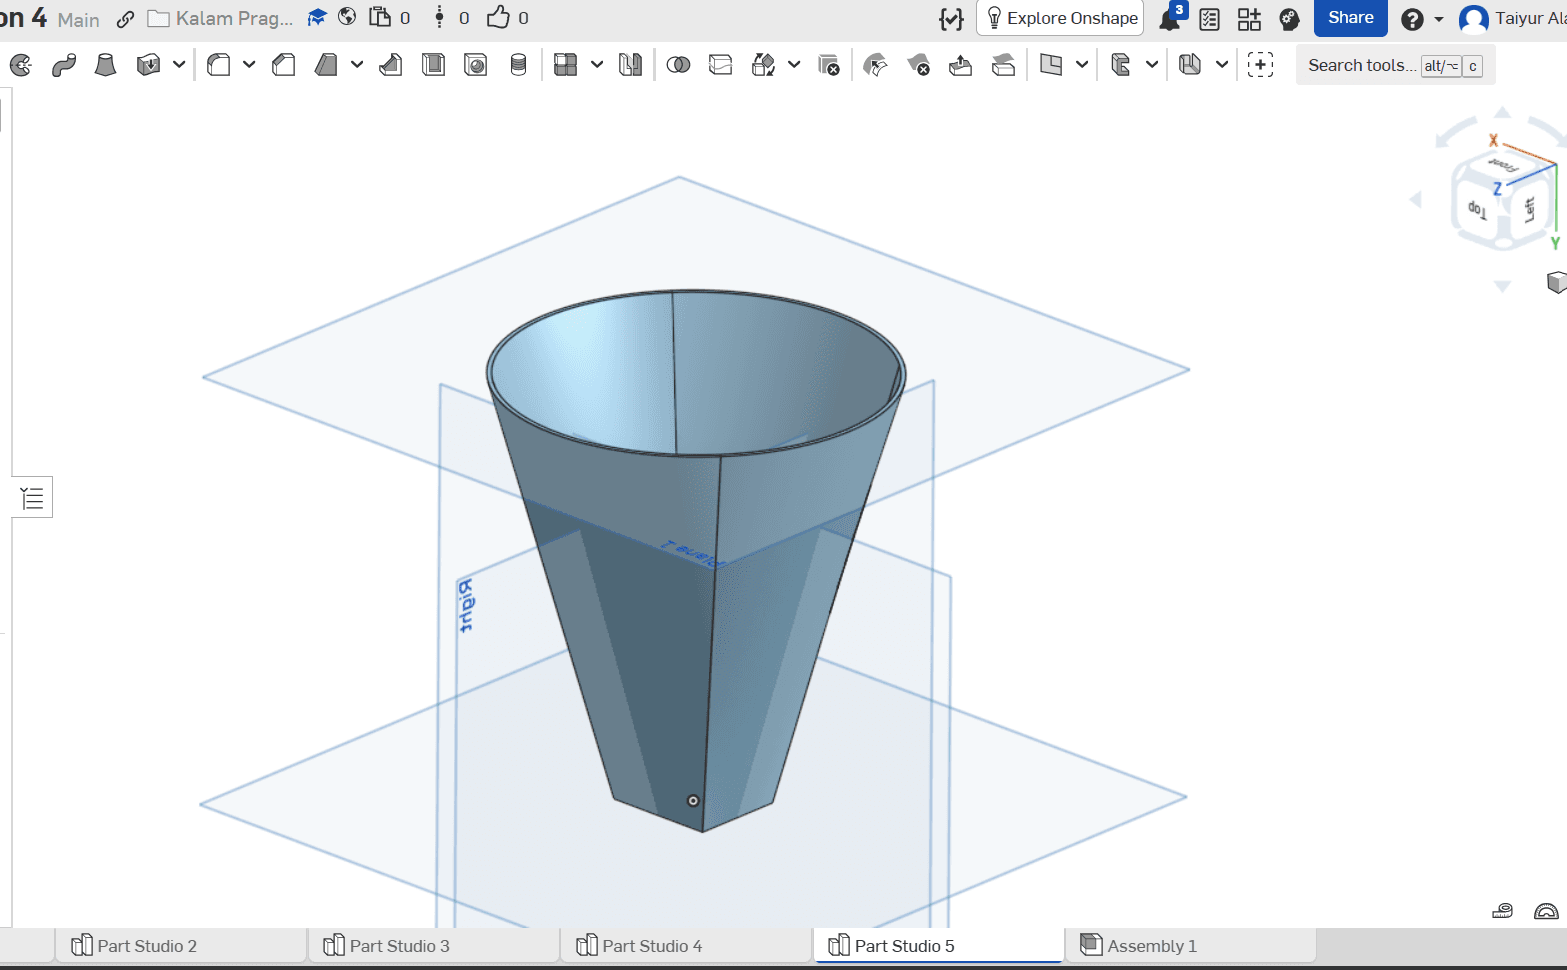1567x970 pixels.
Task: Select the Draft tool
Action: 326,65
